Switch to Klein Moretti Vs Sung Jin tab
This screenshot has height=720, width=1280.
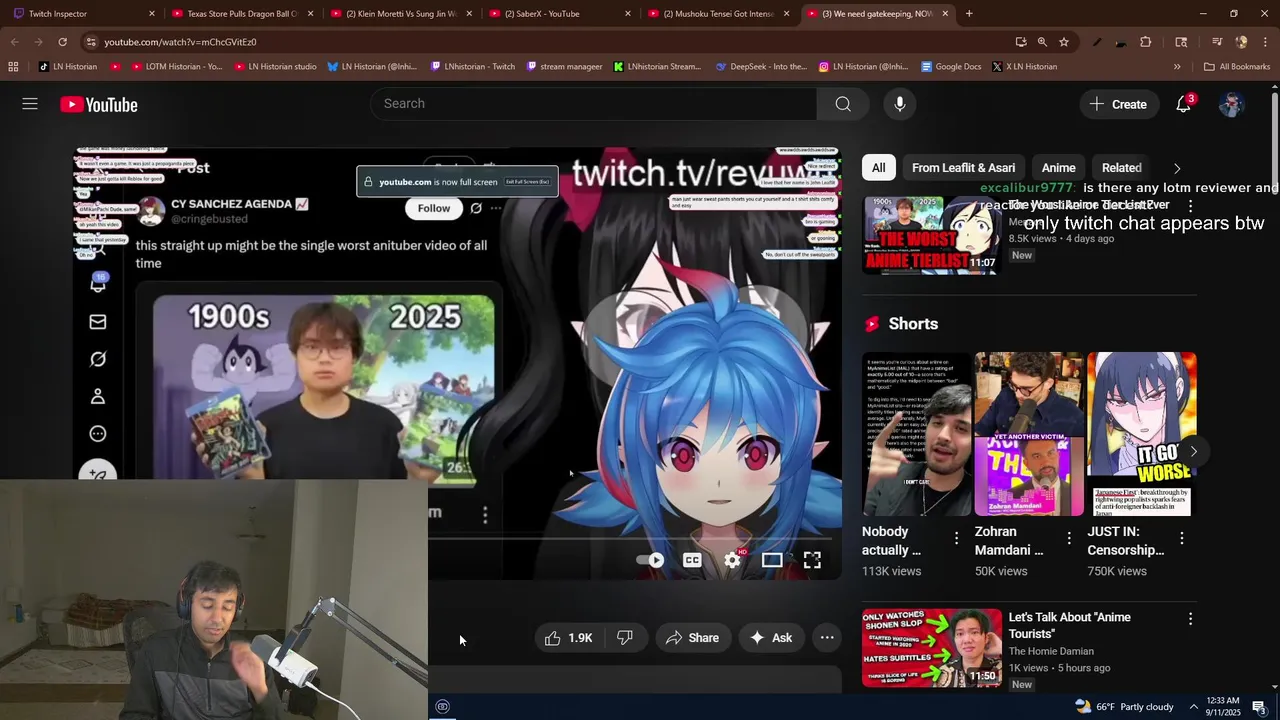point(401,14)
